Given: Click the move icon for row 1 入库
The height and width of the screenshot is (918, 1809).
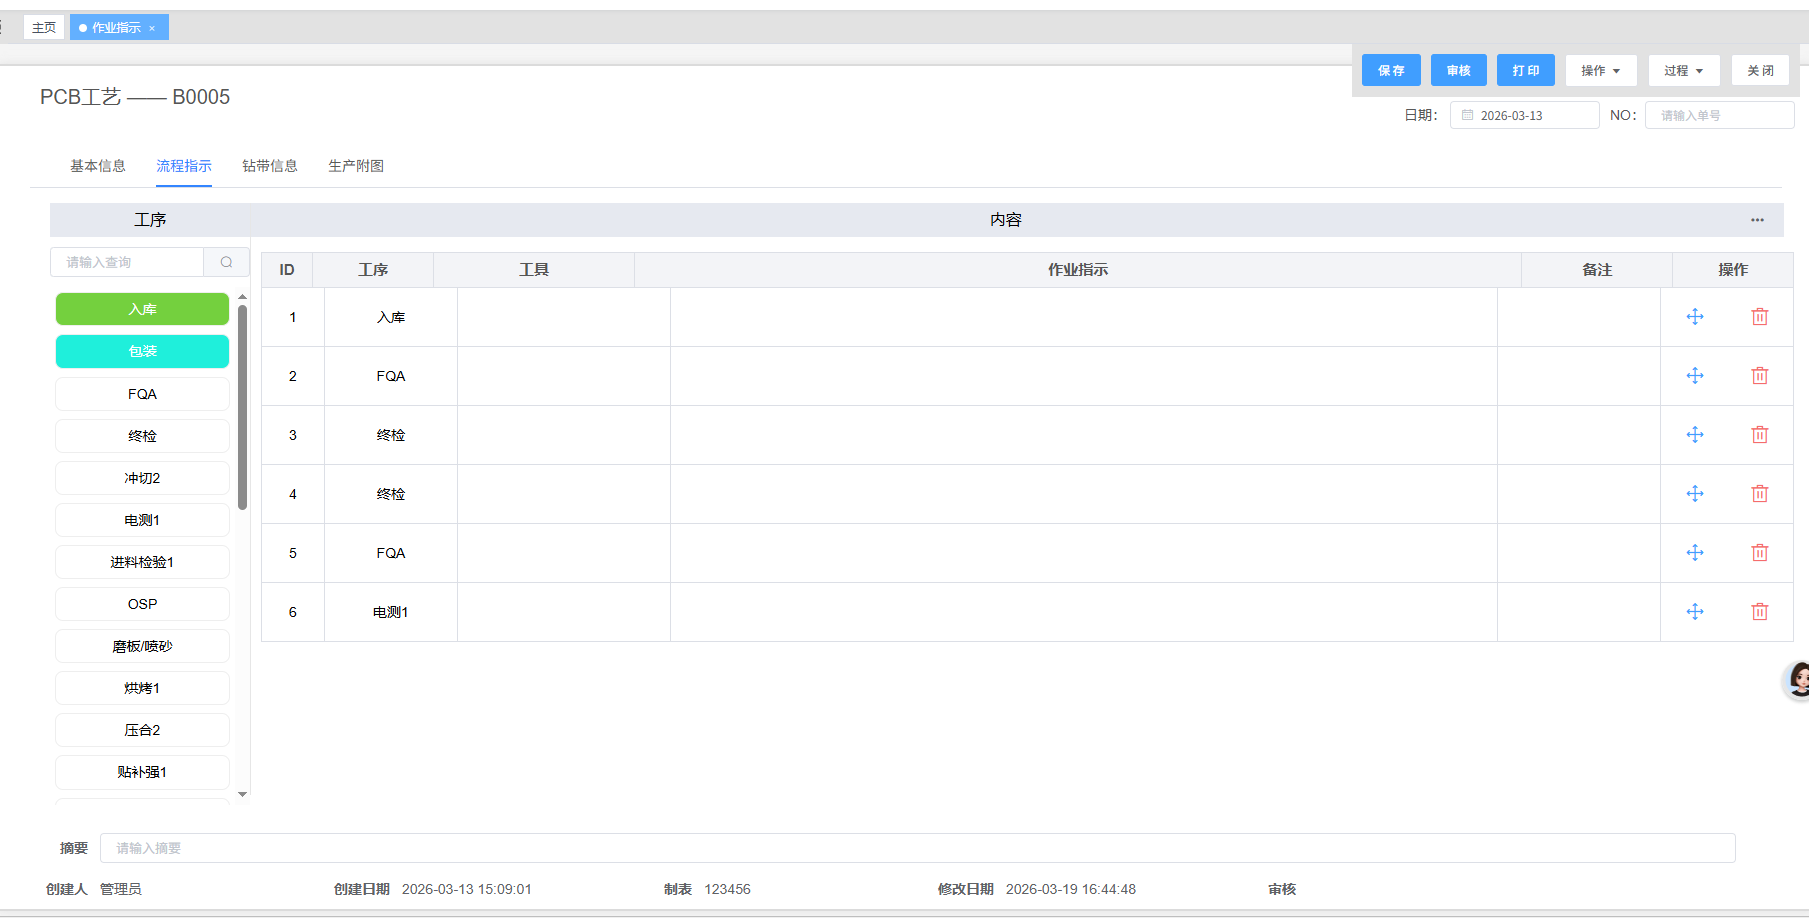Looking at the screenshot, I should point(1694,317).
